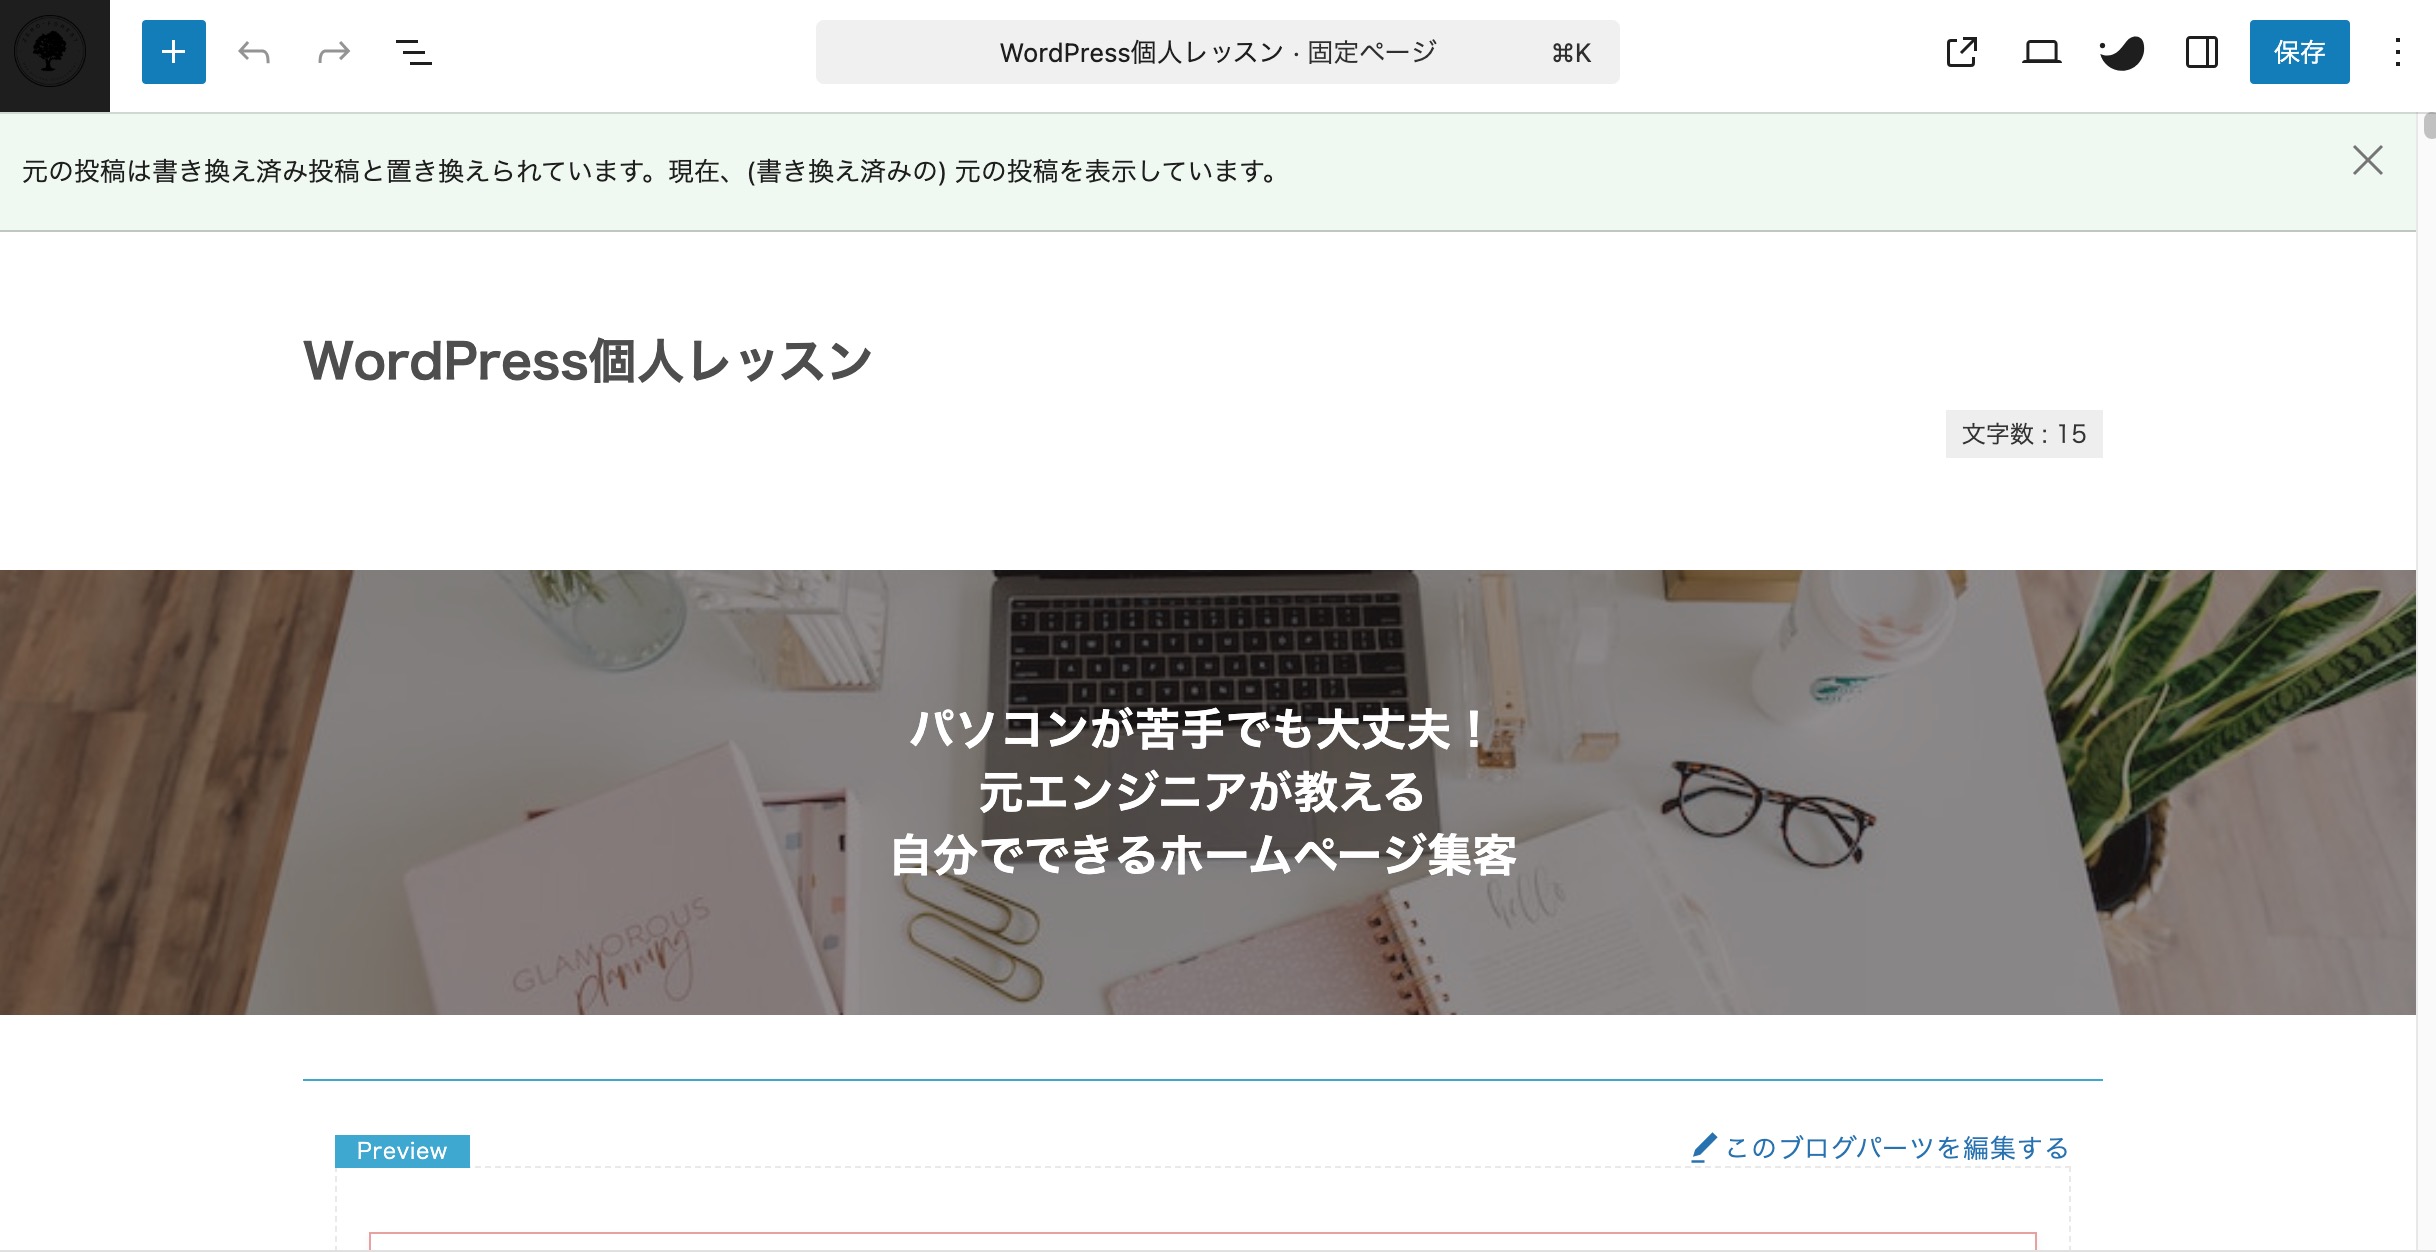Click the 文字数 : 15 character counter
The image size is (2436, 1252).
pyautogui.click(x=2024, y=434)
